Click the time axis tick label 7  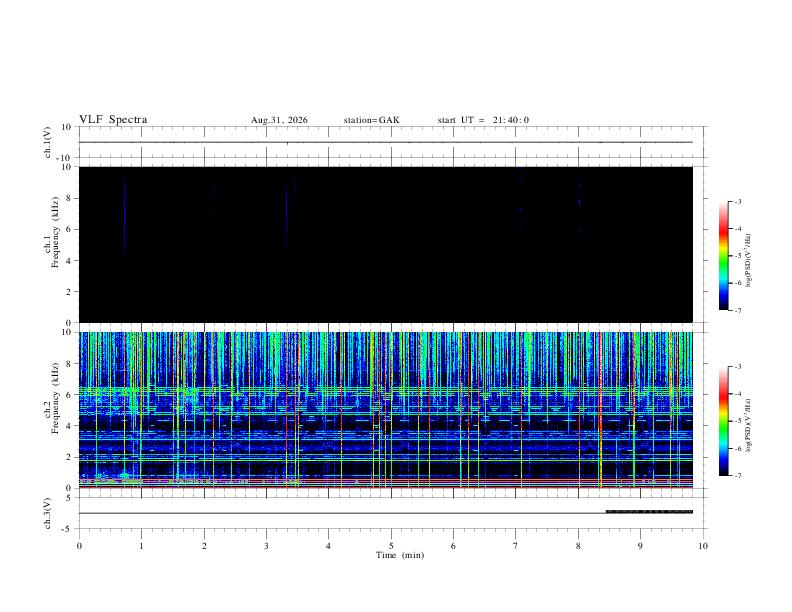[x=516, y=546]
